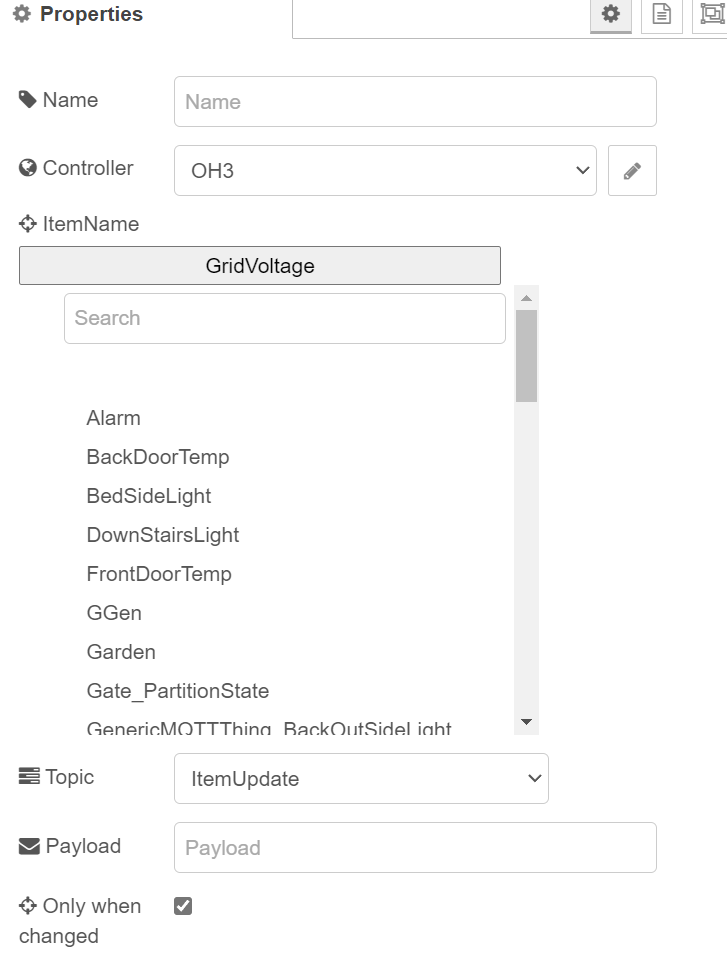Image resolution: width=727 pixels, height=961 pixels.
Task: Open the Controller OH3 dropdown
Action: (385, 171)
